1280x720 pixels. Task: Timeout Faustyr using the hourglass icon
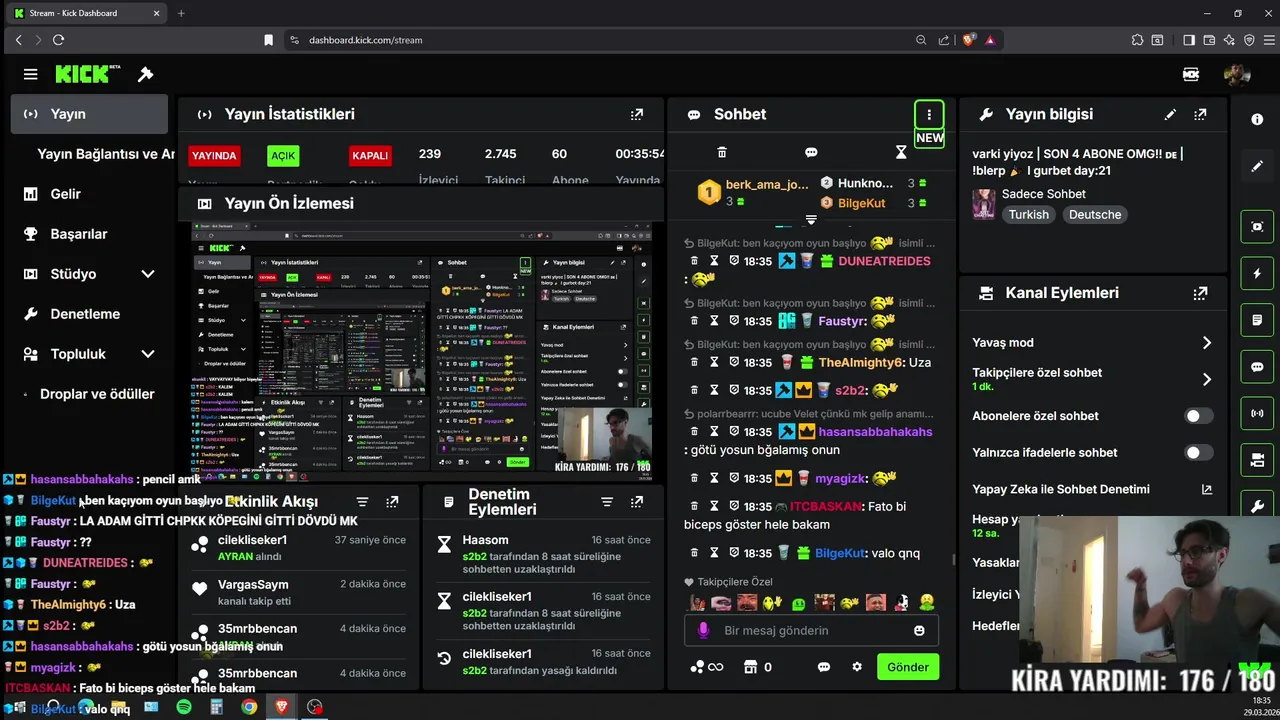click(x=714, y=321)
